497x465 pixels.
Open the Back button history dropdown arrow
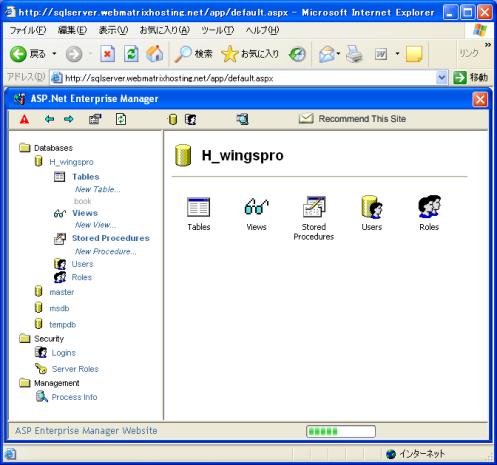(54, 54)
